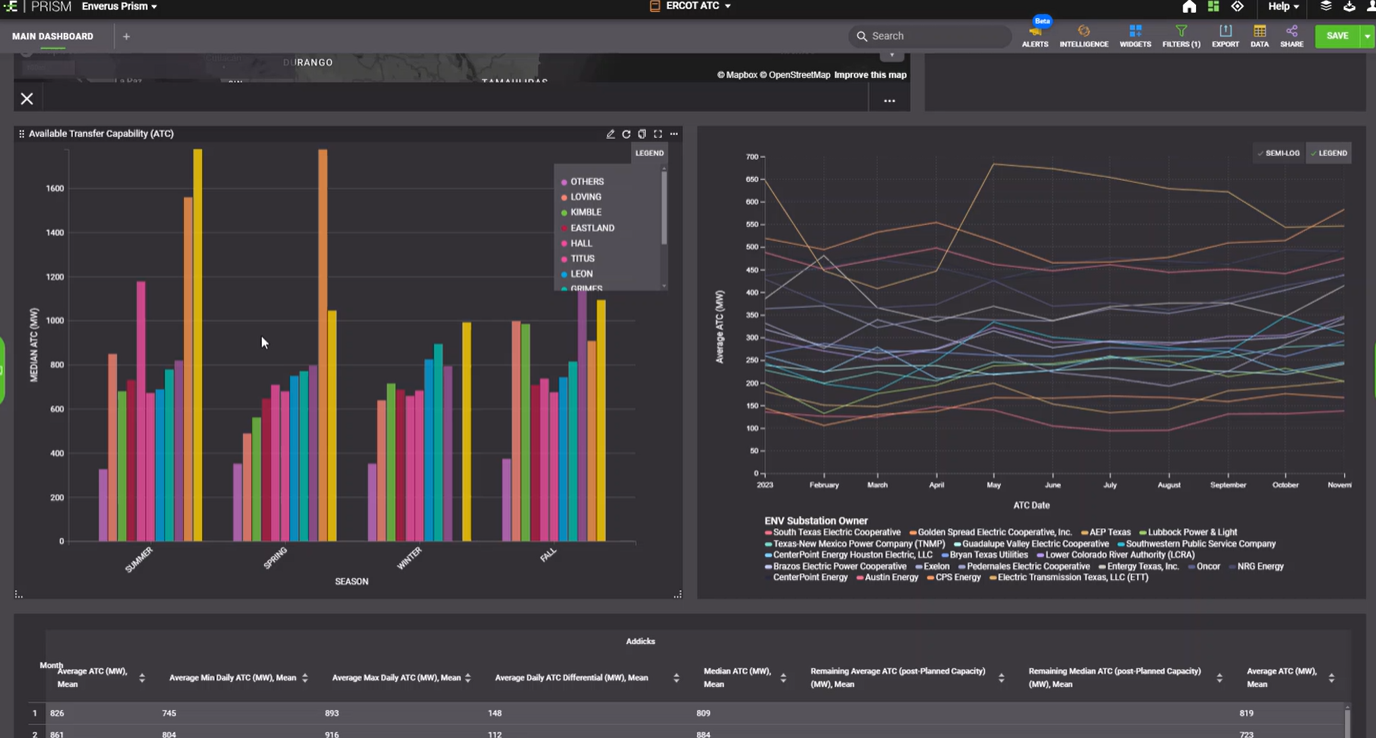Refresh the Available Transfer Capability chart
The image size is (1376, 738).
coord(626,134)
